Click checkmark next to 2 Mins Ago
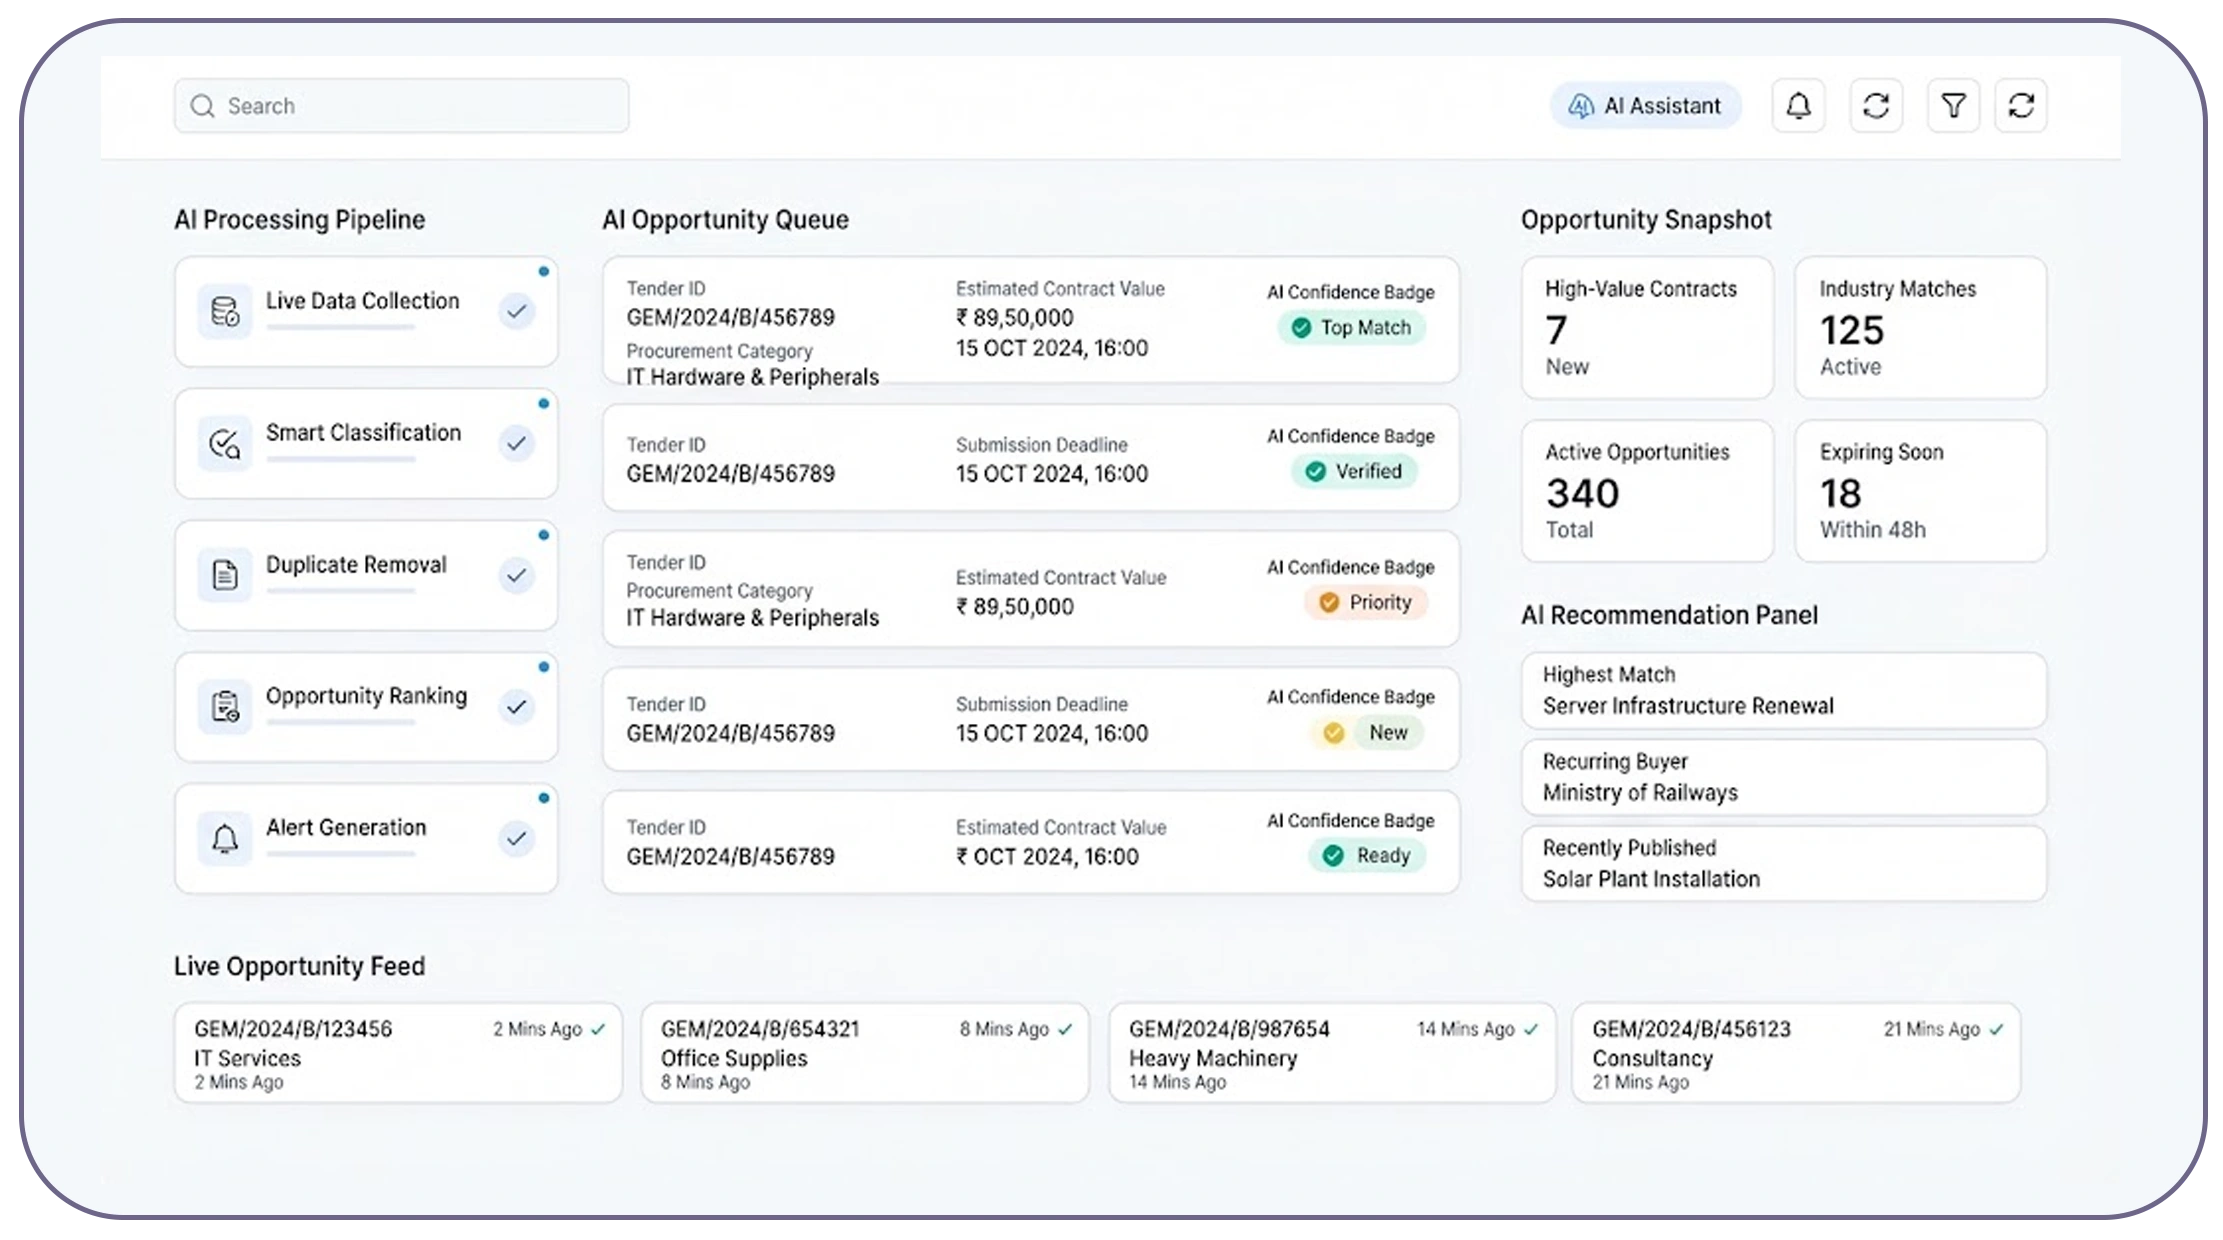This screenshot has height=1240, width=2223. pyautogui.click(x=598, y=1029)
